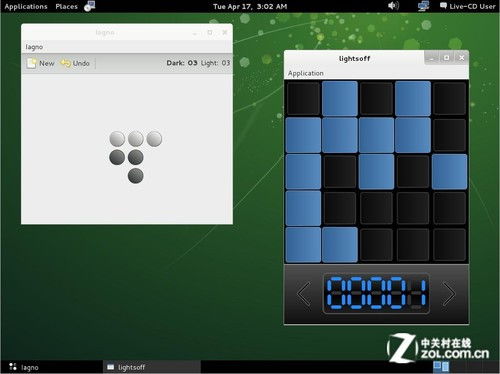
Task: Open the volume speaker icon in top panel
Action: pos(393,6)
